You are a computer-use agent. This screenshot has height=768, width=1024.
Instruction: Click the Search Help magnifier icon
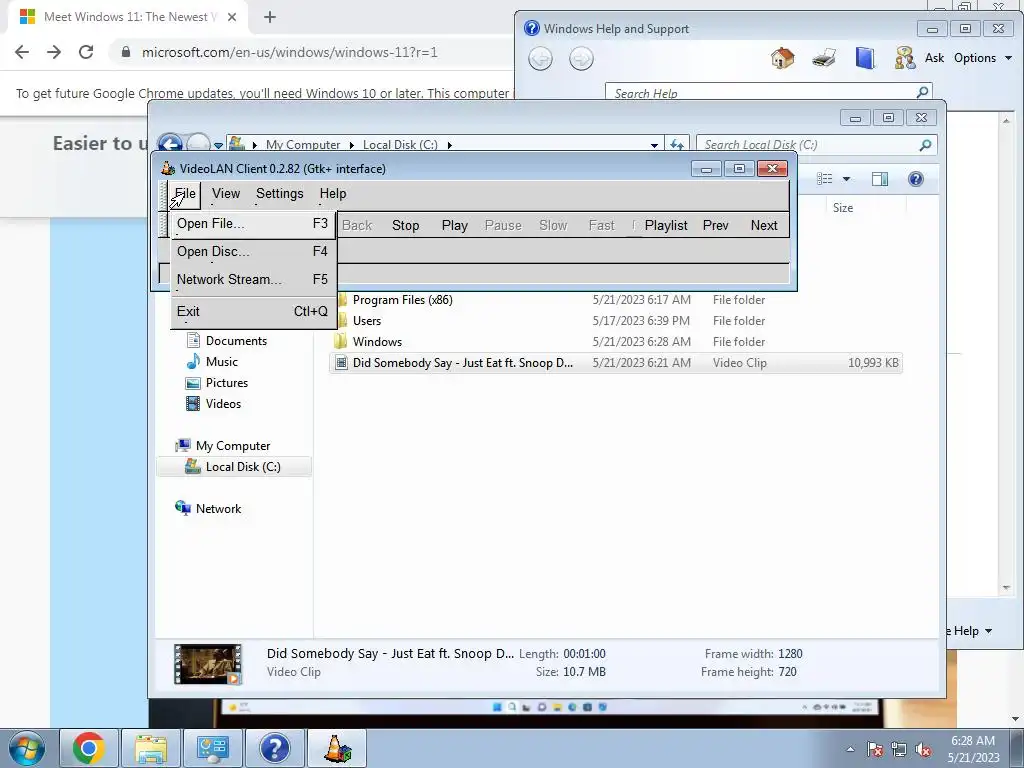(923, 92)
